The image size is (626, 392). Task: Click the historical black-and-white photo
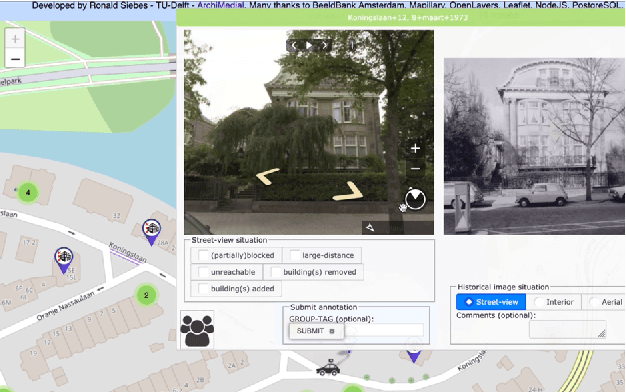[x=534, y=146]
